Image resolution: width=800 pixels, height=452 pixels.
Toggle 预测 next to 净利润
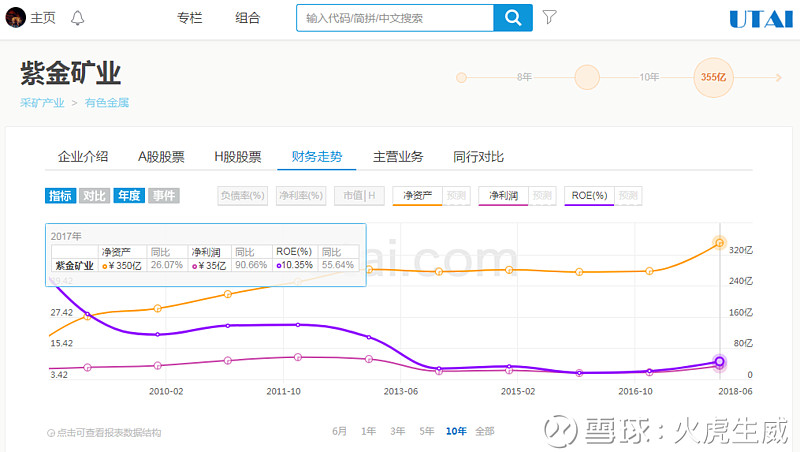coord(542,195)
